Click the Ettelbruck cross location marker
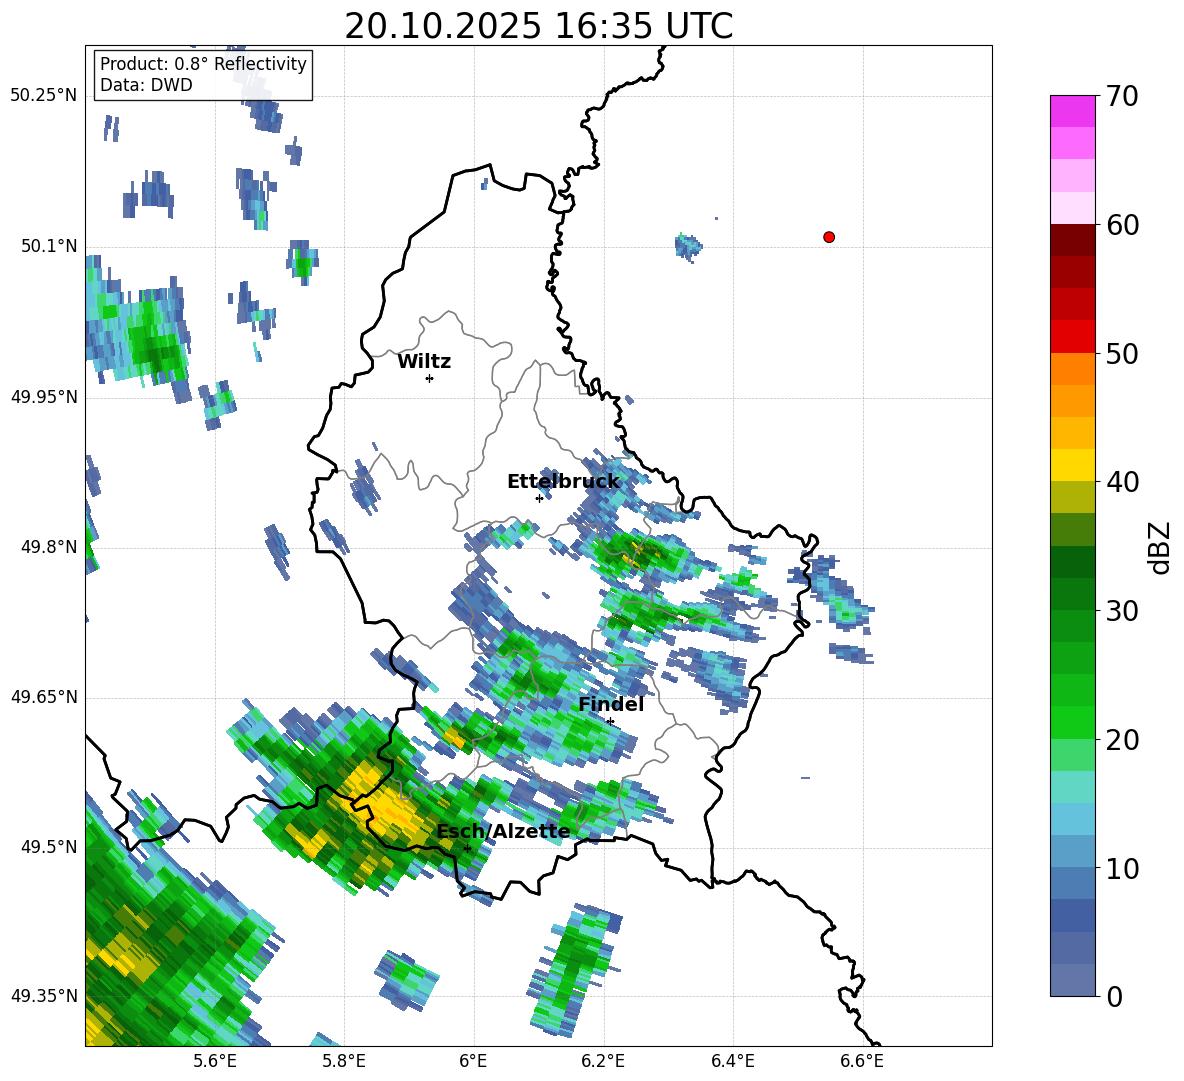 (539, 498)
